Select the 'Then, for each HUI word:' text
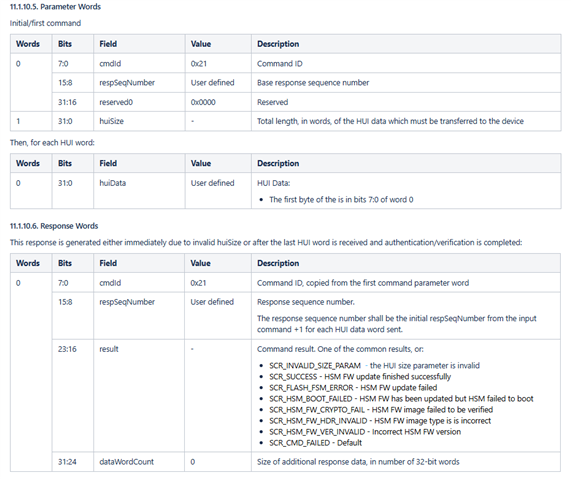Screen dimensions: 571x479 (52, 142)
